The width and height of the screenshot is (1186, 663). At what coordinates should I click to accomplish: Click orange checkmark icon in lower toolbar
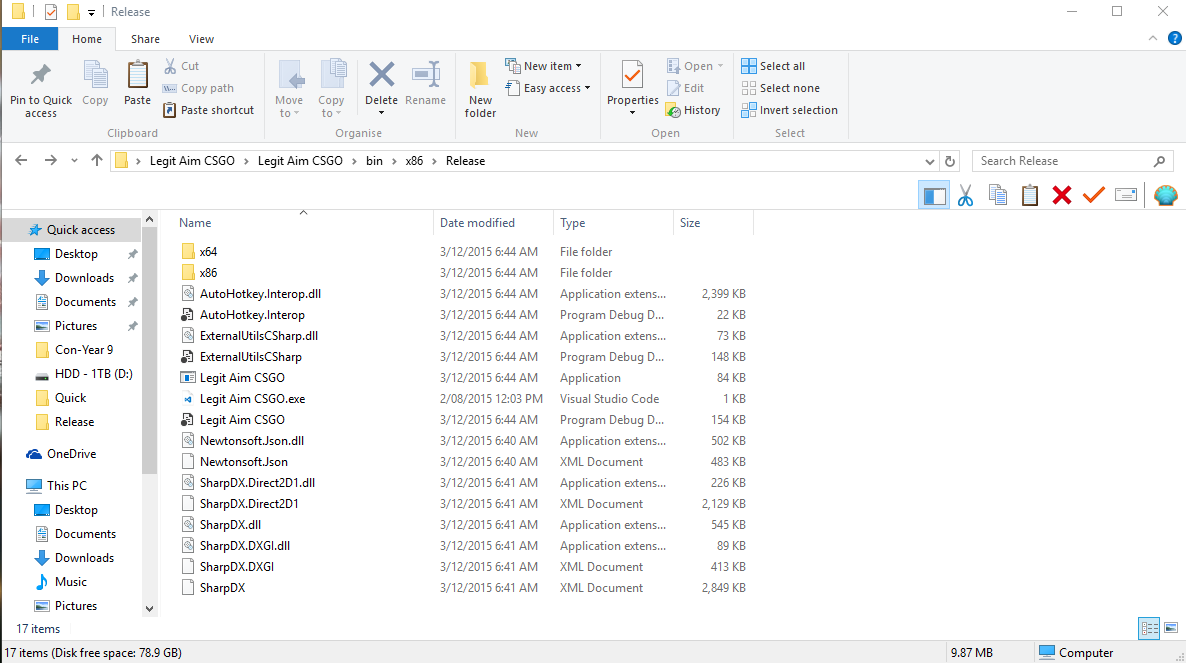click(x=1094, y=196)
